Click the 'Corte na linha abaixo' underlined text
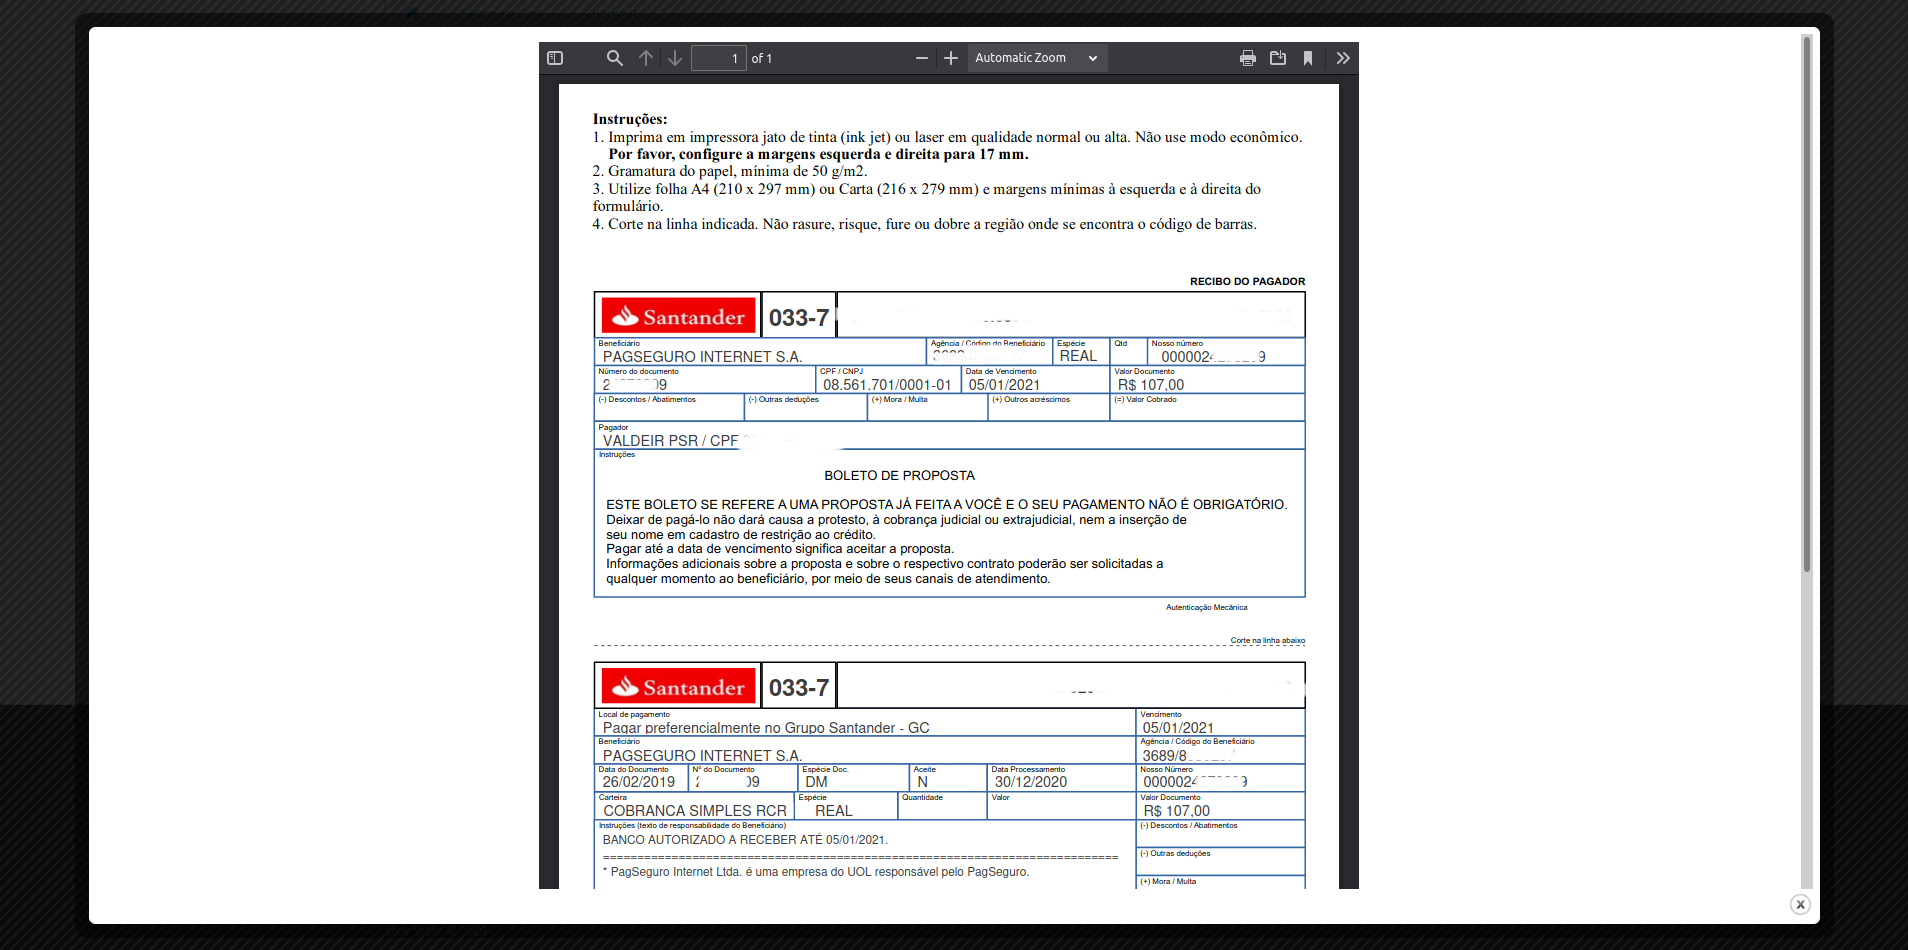 click(x=1267, y=640)
